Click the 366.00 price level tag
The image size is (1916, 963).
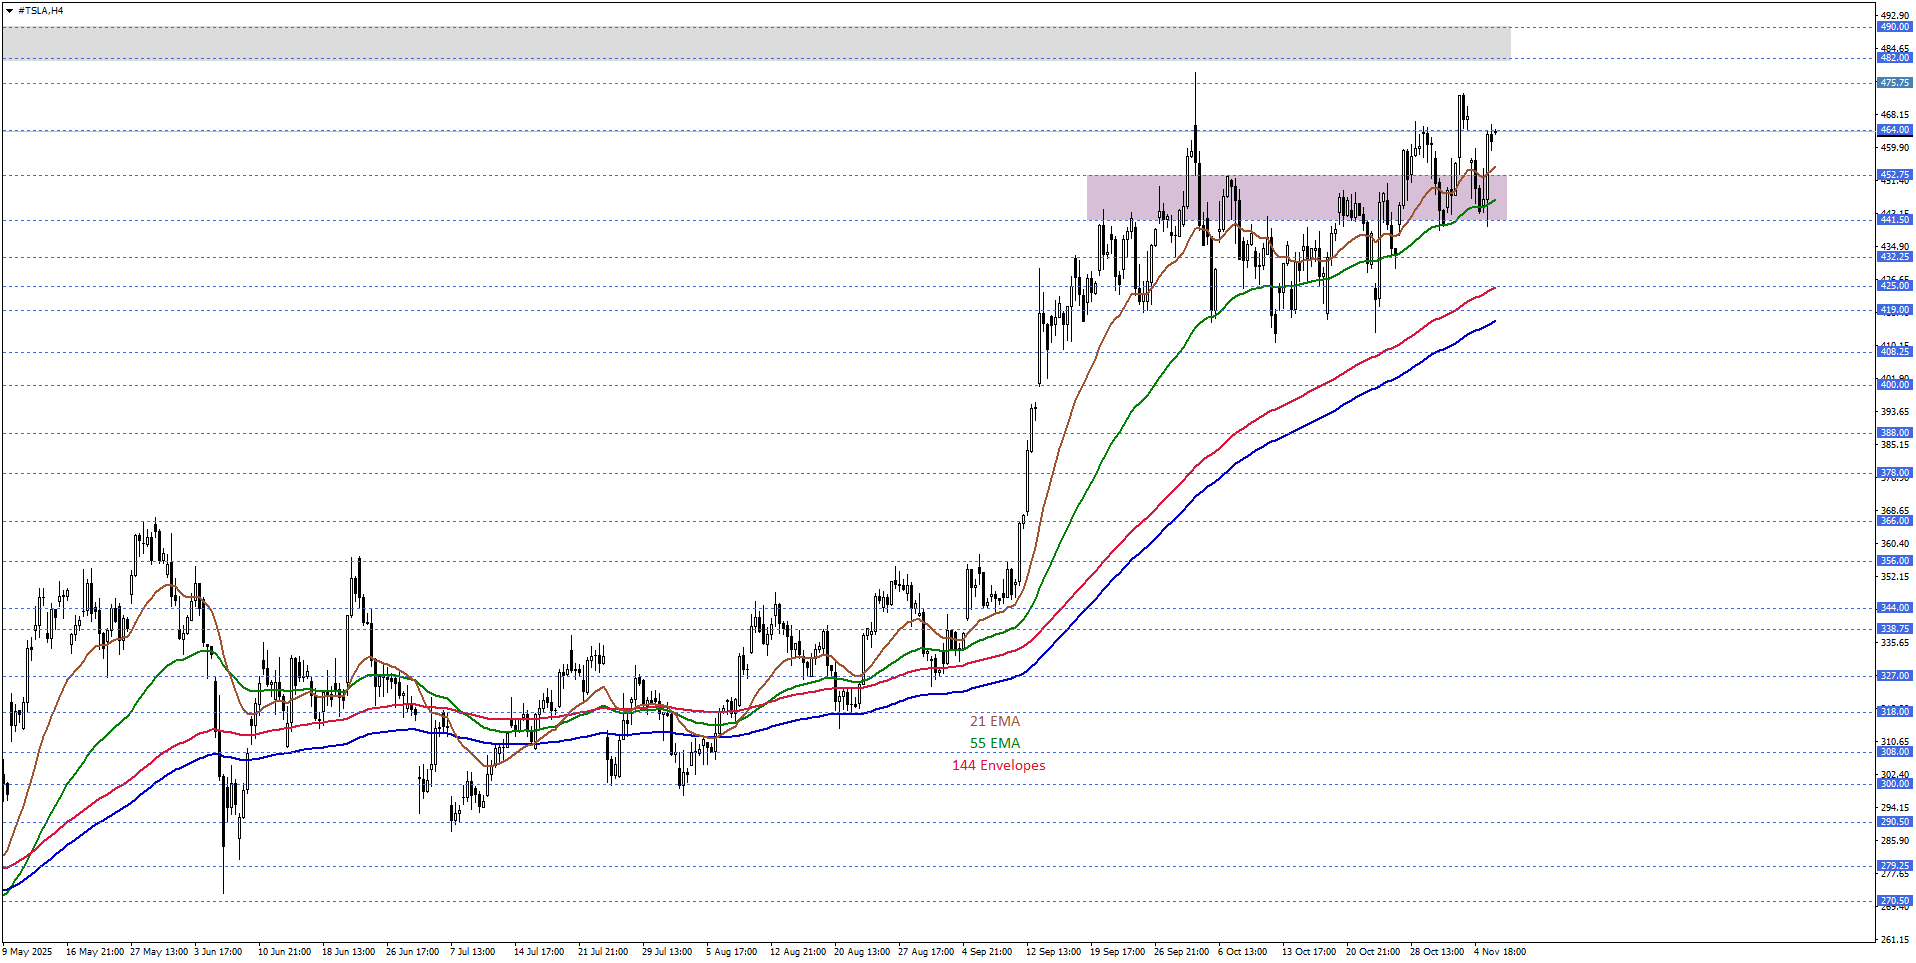pos(1894,521)
